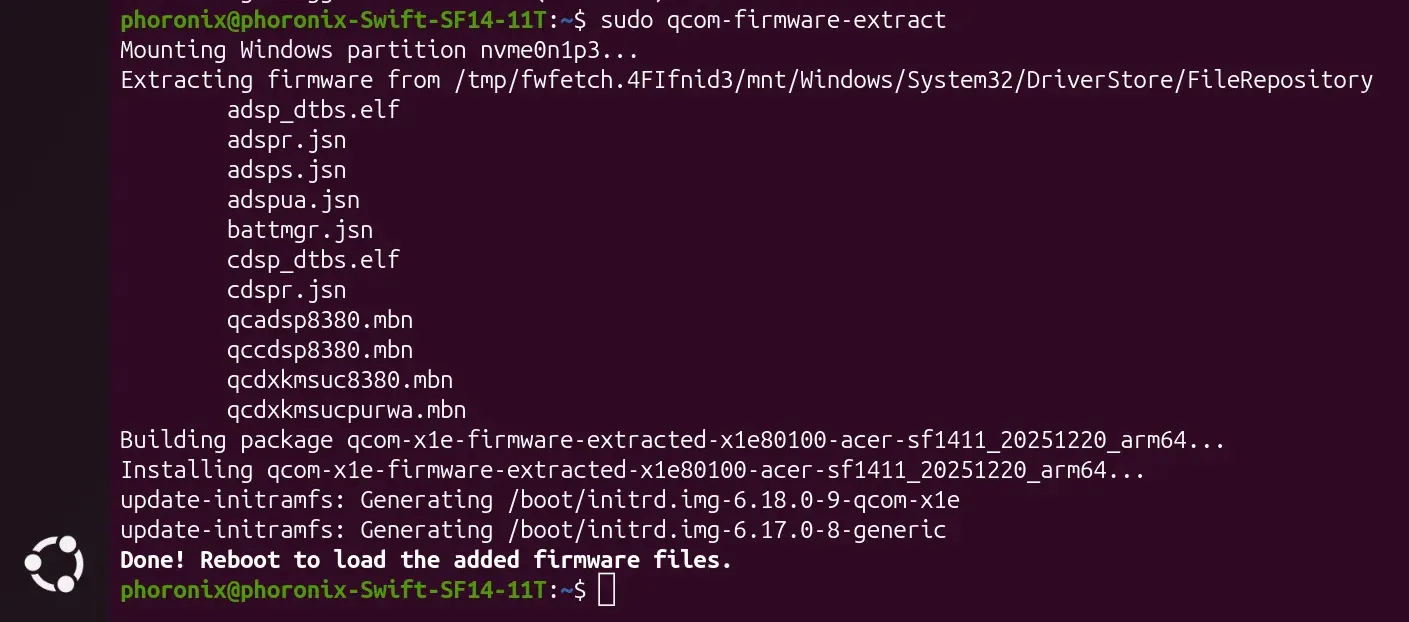
Task: Click the terminal cursor block at the prompt
Action: (x=607, y=590)
